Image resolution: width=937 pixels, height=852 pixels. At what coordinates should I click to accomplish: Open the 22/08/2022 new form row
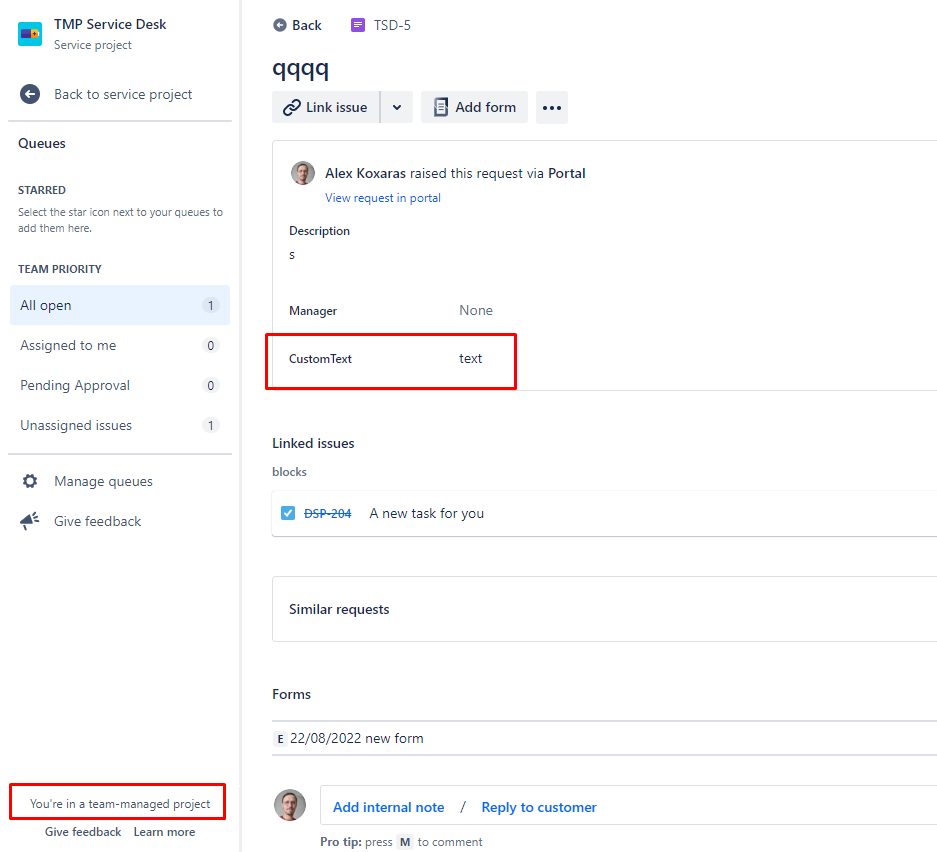[604, 738]
